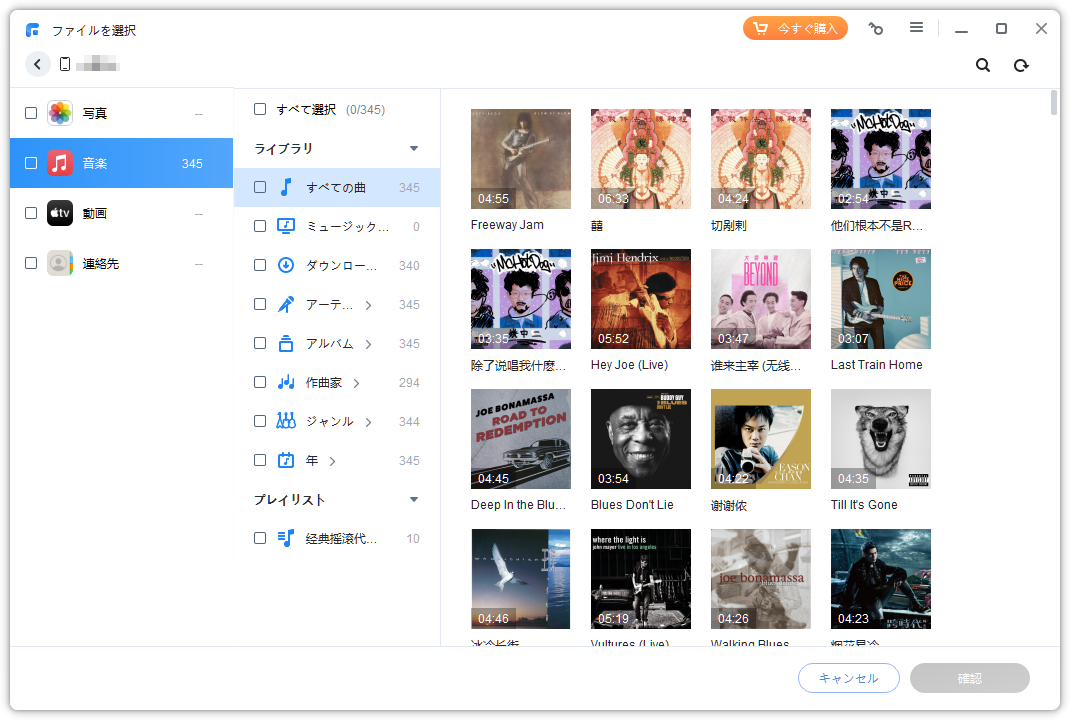This screenshot has width=1070, height=720.
Task: Open the ダウンロー... library item
Action: click(337, 265)
